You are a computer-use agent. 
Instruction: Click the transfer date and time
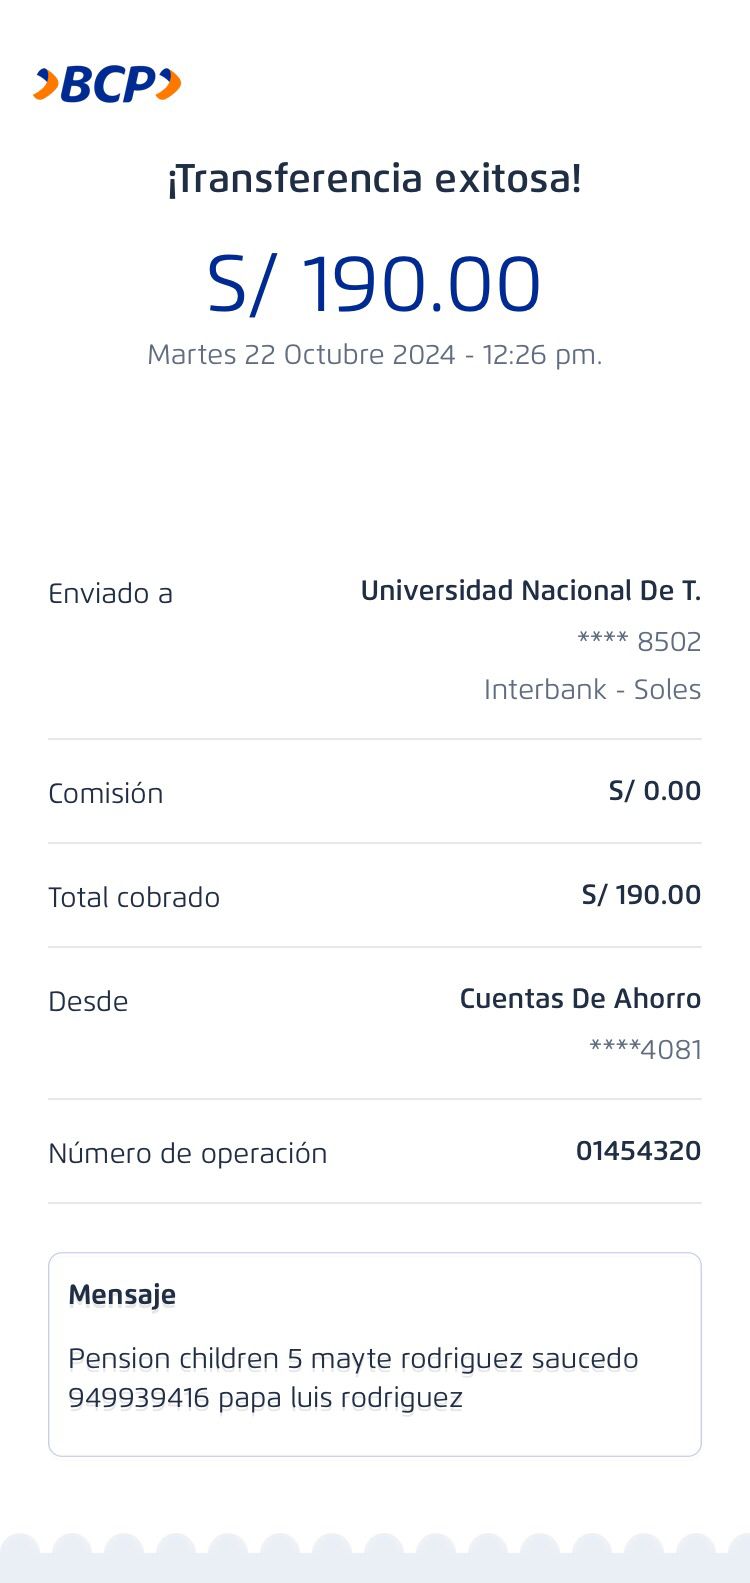tap(374, 355)
